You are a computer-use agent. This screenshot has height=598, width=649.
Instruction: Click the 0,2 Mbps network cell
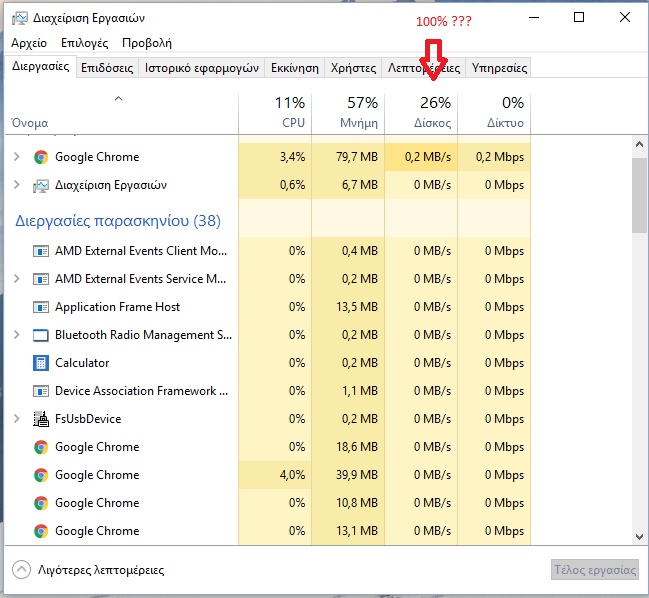[x=494, y=157]
